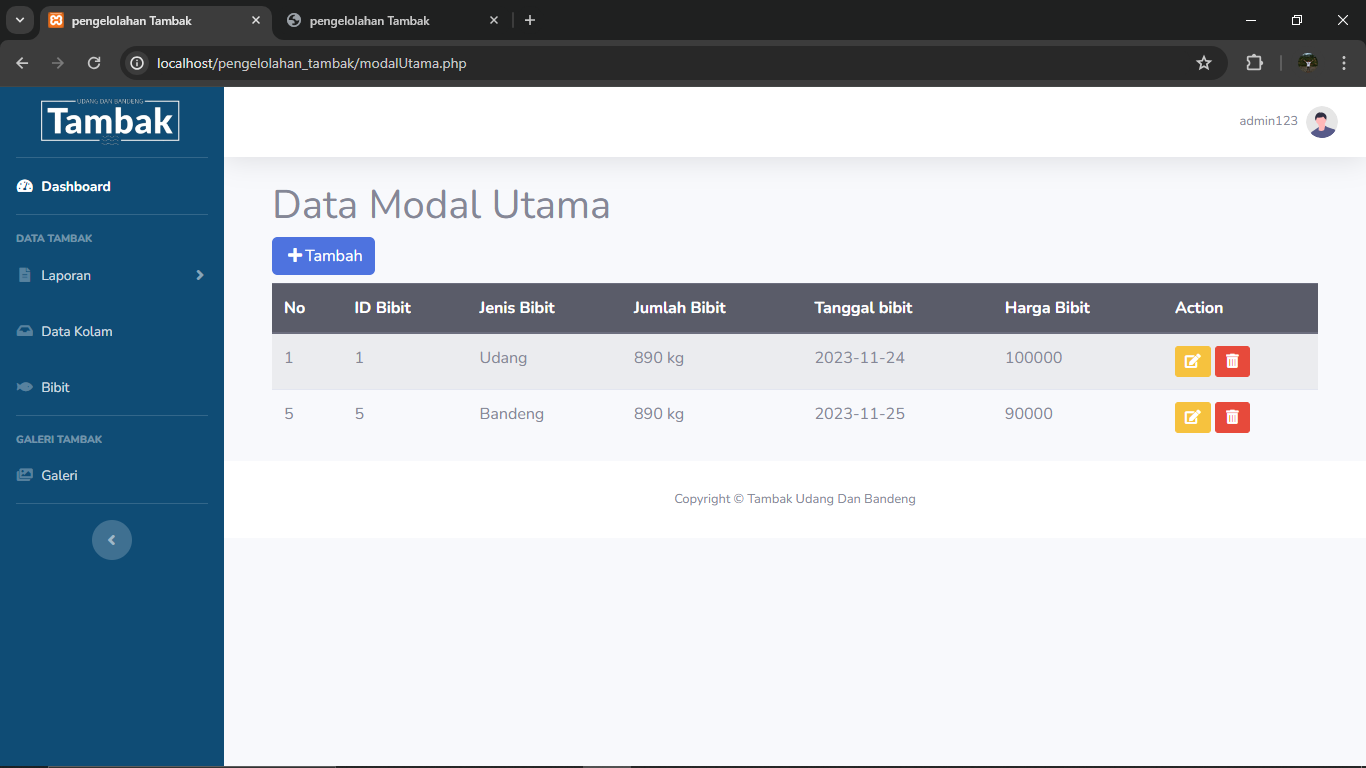The width and height of the screenshot is (1366, 768).
Task: Click the No column header
Action: (x=294, y=308)
